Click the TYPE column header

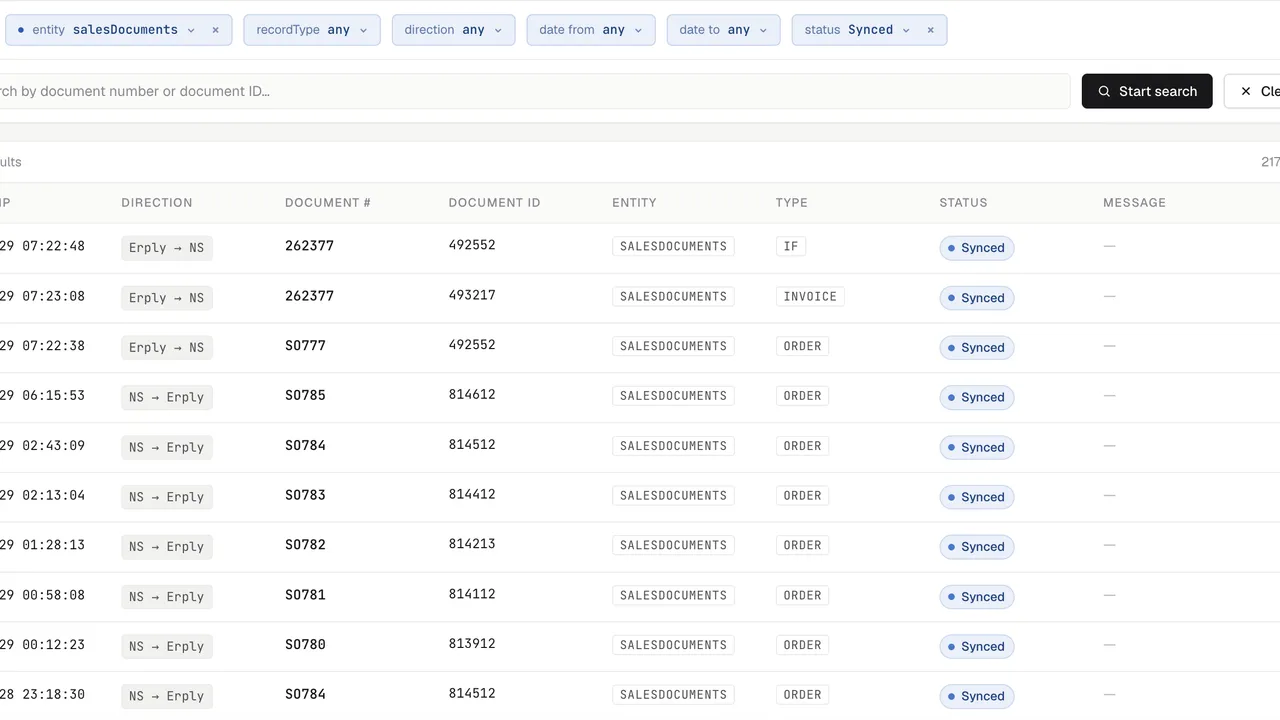791,203
